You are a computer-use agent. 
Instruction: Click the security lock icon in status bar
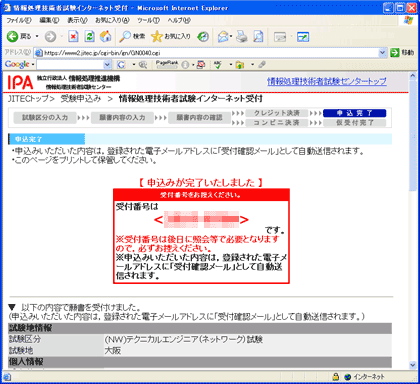(335, 377)
